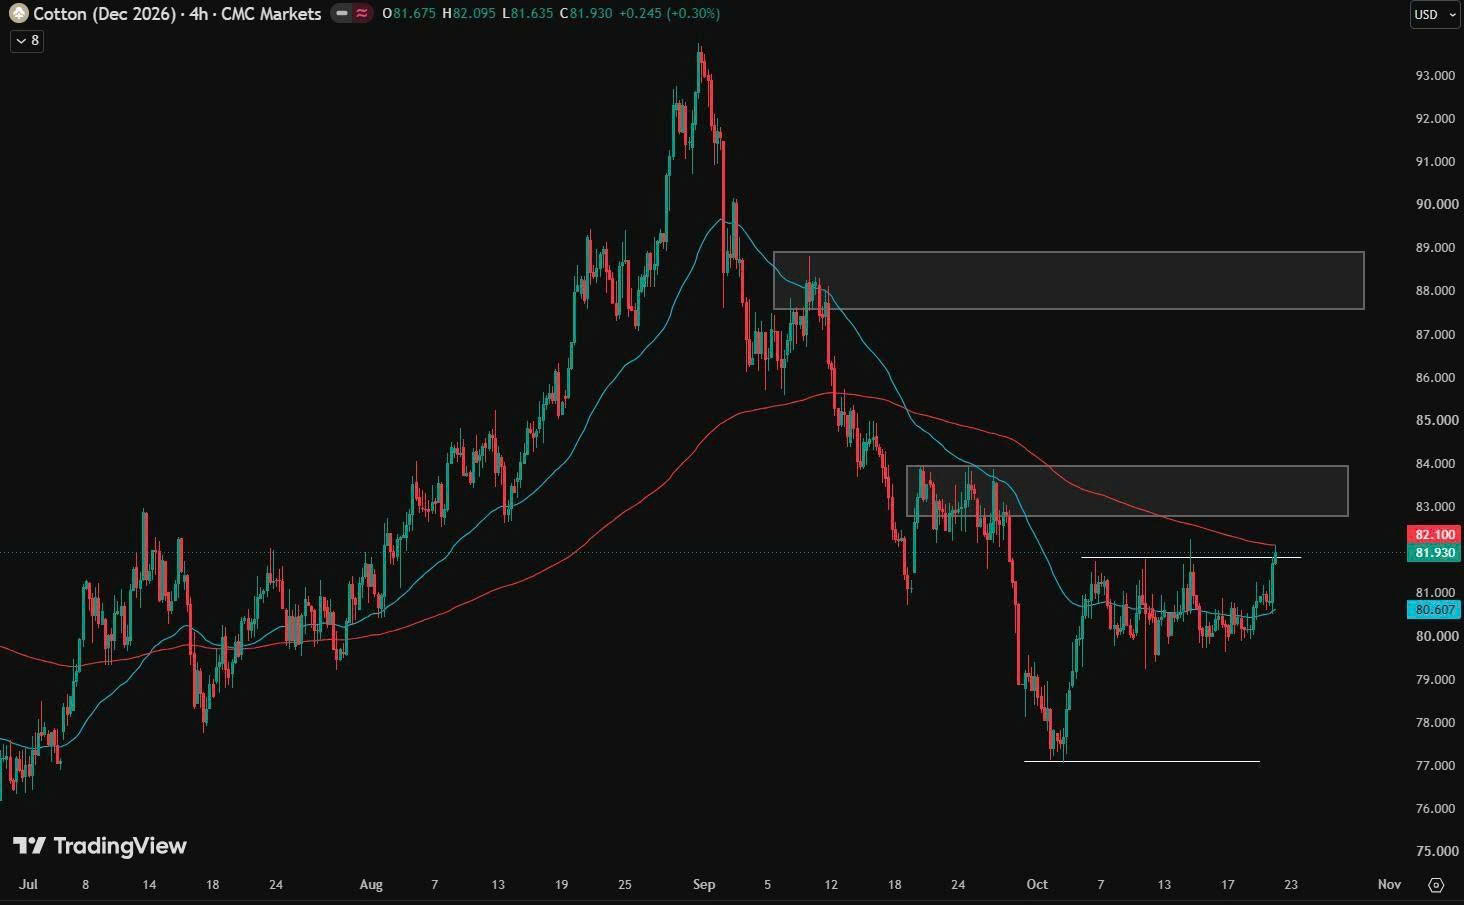This screenshot has width=1464, height=905.
Task: Click the gray dash indicator icon beside the title
Action: click(342, 14)
